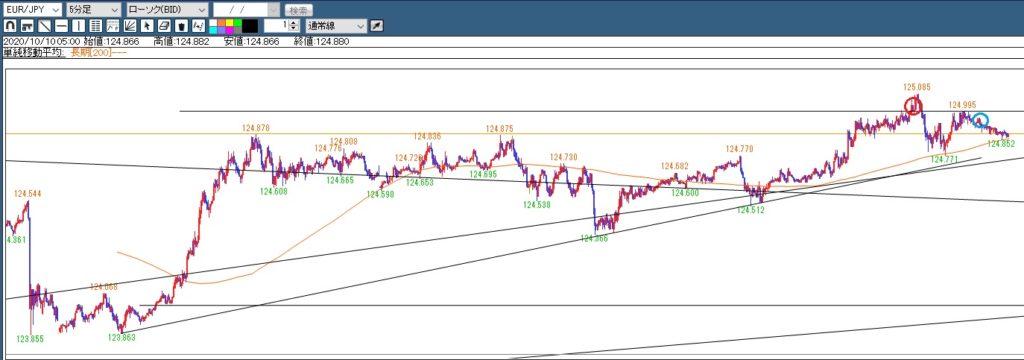The width and height of the screenshot is (1024, 360).
Task: Open the ローソク(BID) chart type dropdown
Action: point(167,10)
